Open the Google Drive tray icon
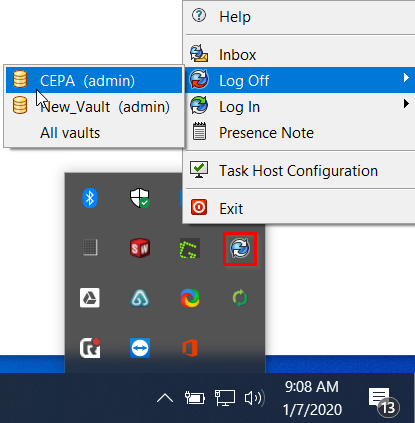 [x=90, y=298]
